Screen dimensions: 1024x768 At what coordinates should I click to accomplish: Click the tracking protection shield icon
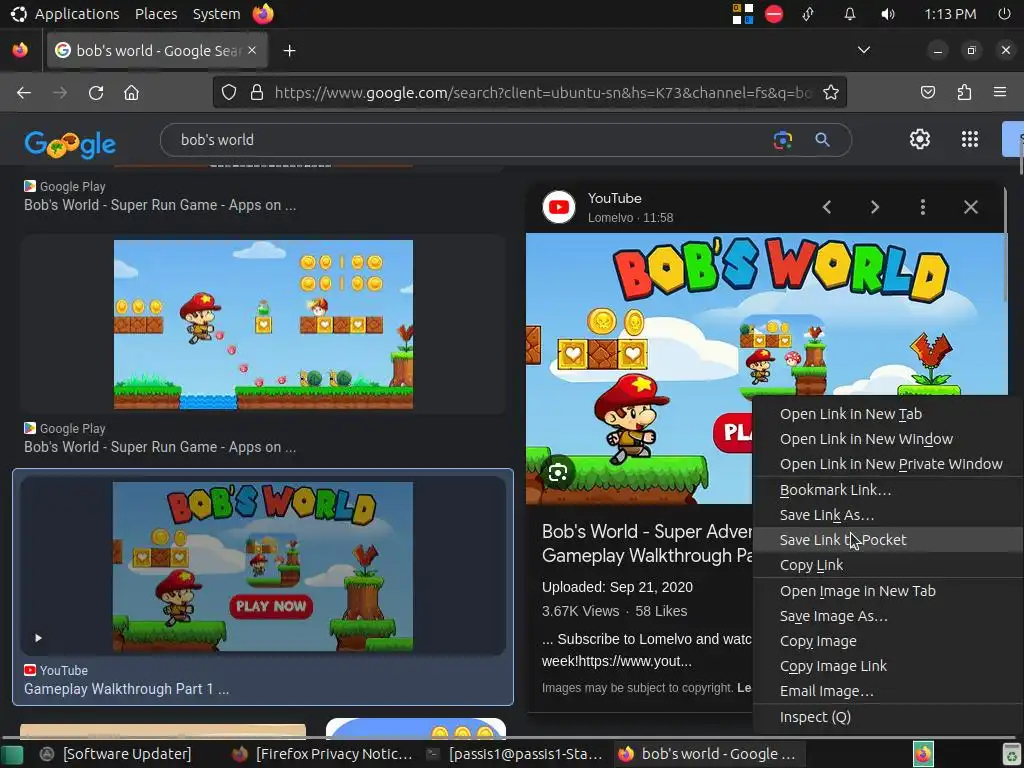[x=229, y=93]
